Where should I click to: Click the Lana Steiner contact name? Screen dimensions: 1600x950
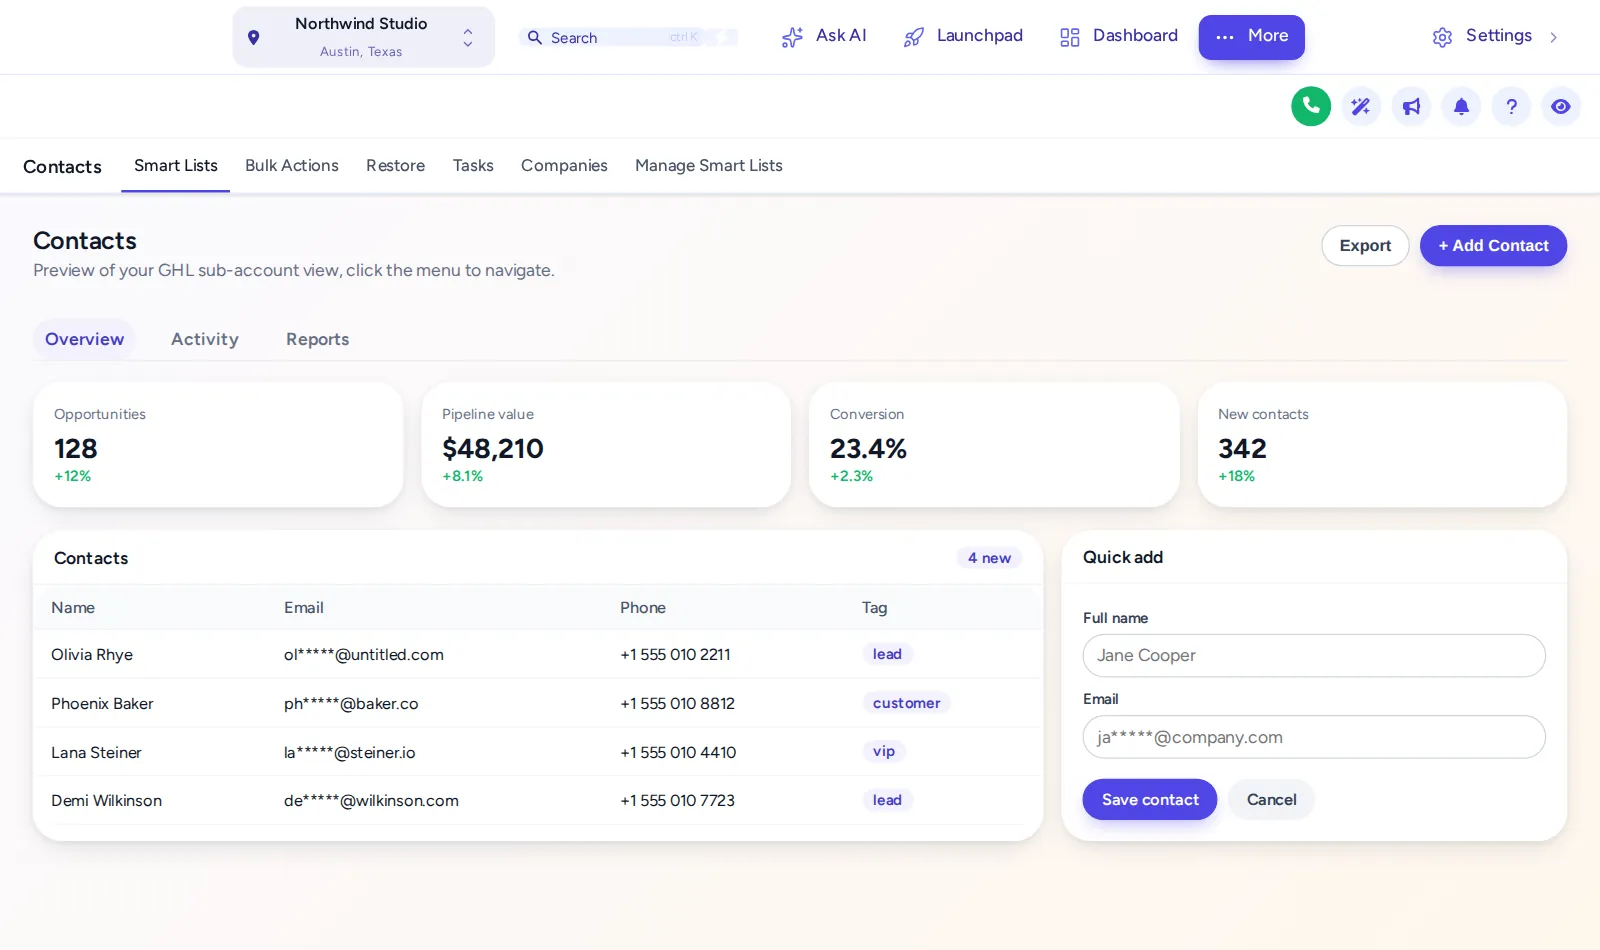tap(96, 753)
